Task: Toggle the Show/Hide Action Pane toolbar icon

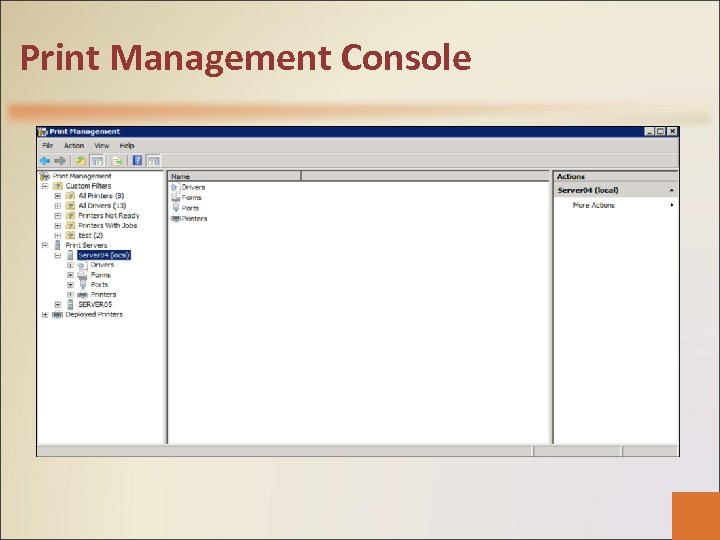Action: coord(153,161)
